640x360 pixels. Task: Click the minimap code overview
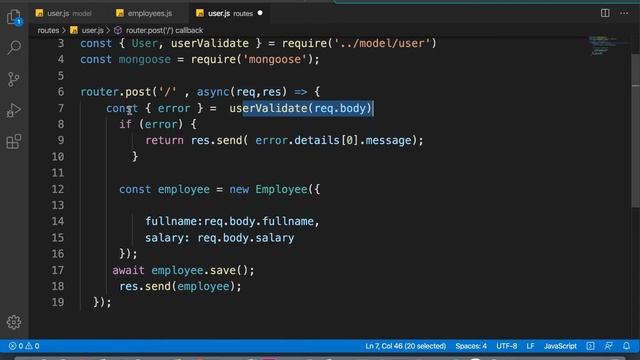[608, 45]
